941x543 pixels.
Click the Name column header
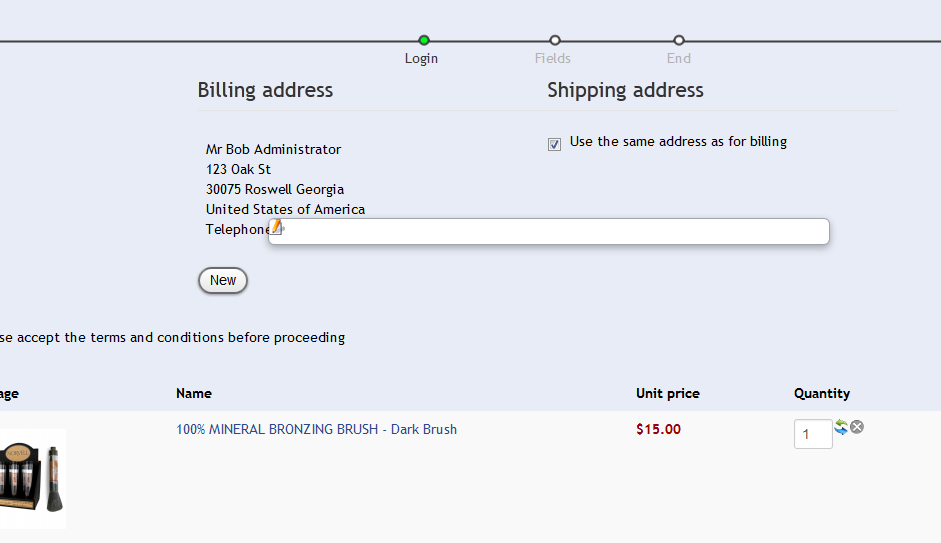193,393
